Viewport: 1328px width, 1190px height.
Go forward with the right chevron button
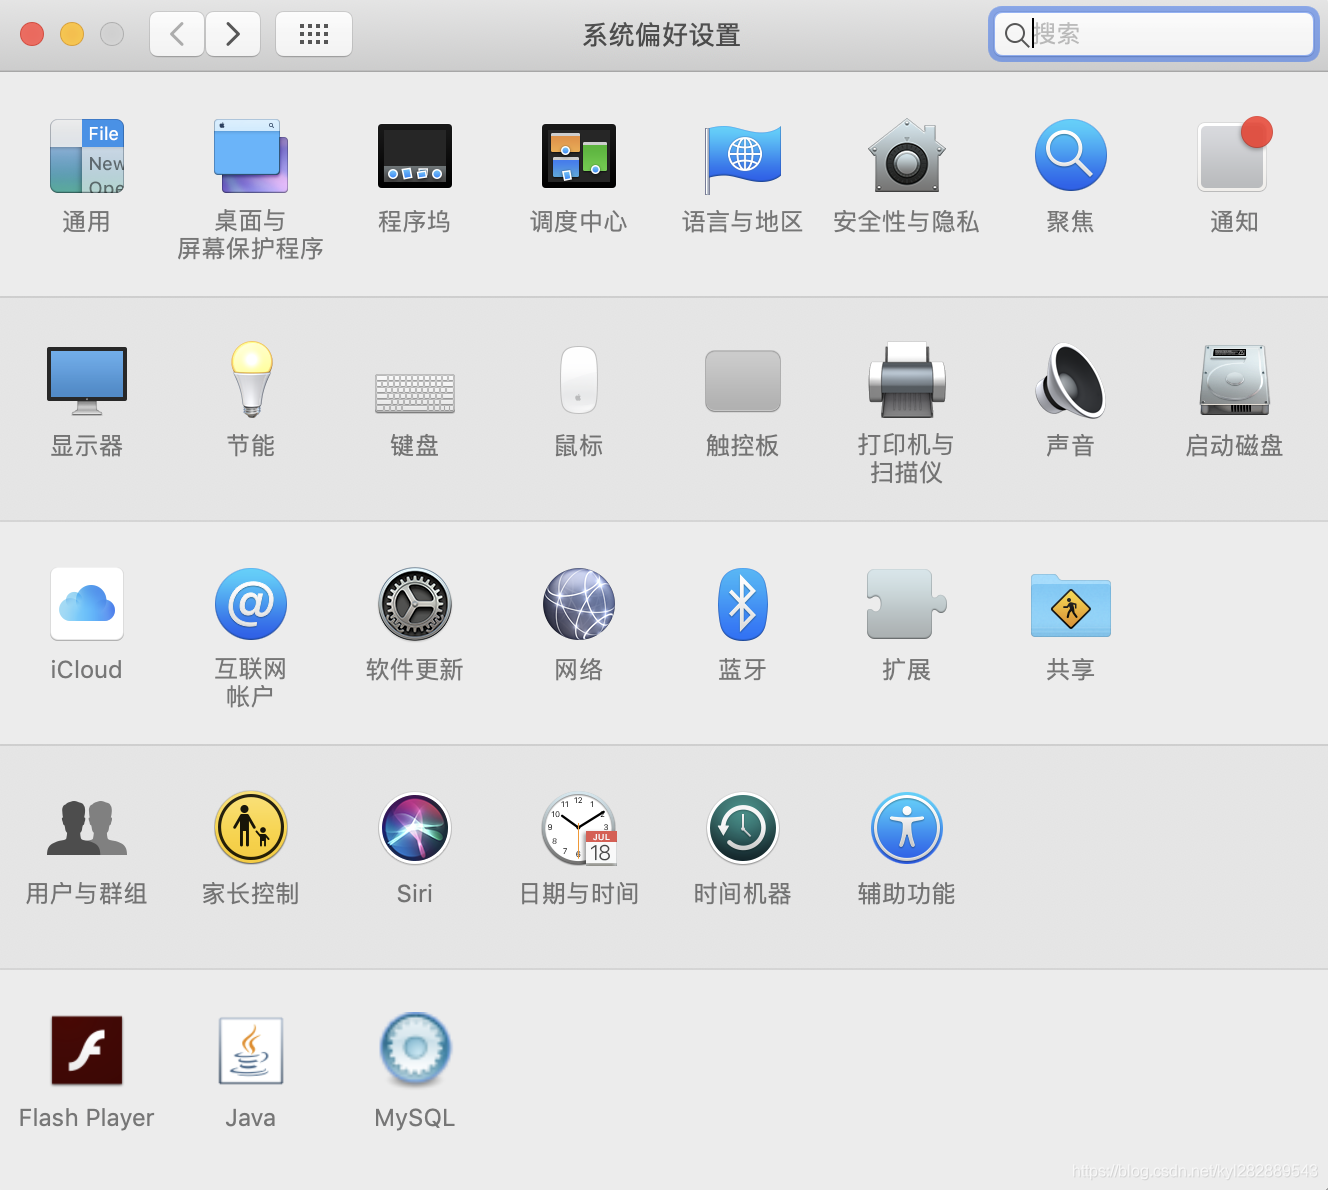[233, 34]
